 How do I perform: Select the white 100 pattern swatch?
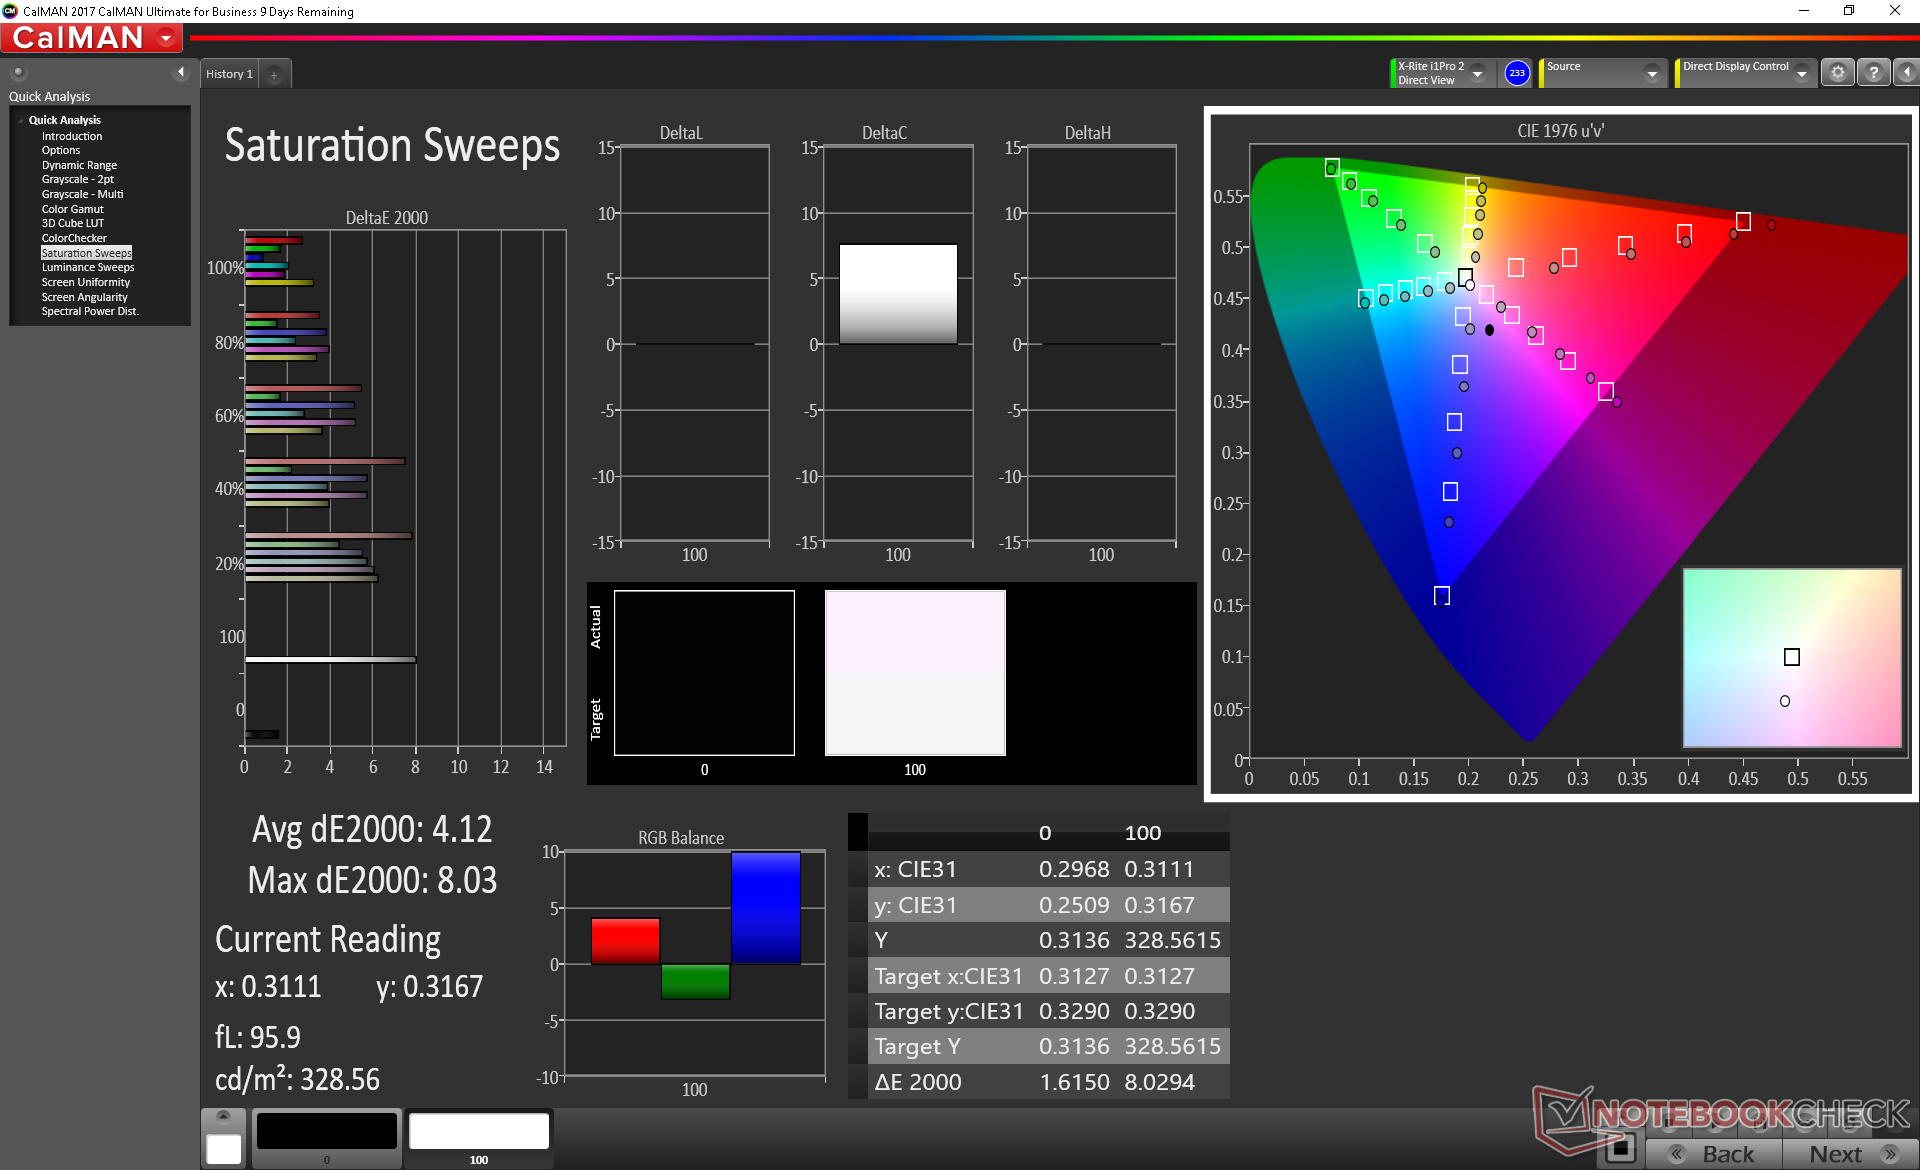479,1132
